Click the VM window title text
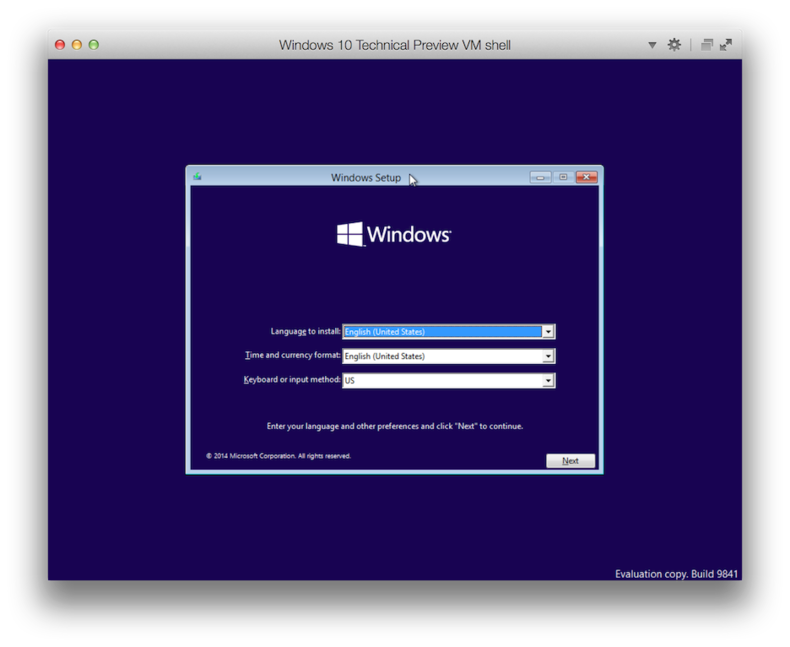 coord(395,45)
